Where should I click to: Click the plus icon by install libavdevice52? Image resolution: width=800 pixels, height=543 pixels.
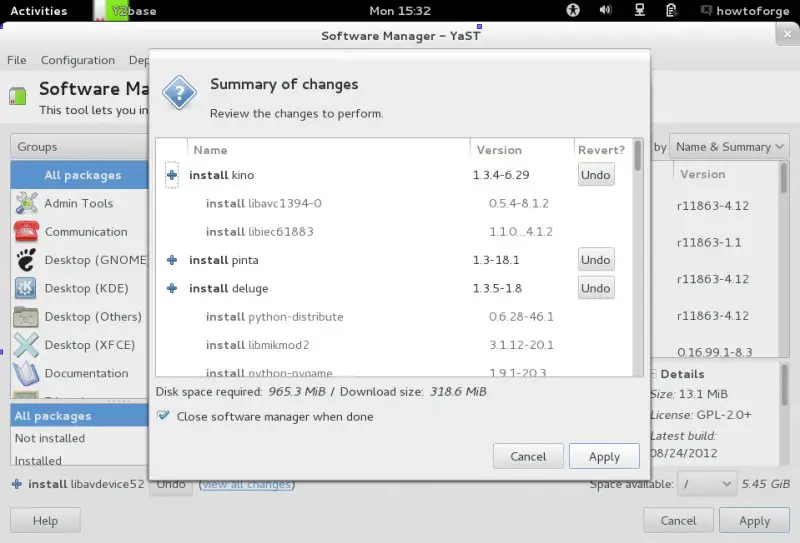click(x=17, y=484)
